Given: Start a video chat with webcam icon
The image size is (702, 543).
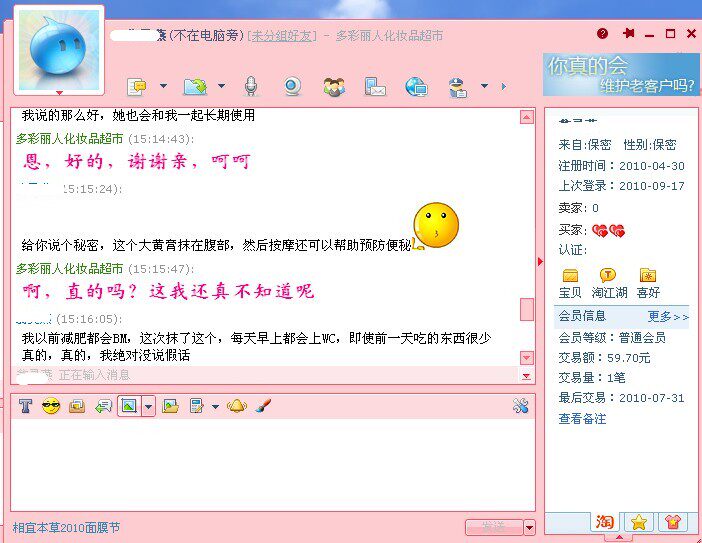Looking at the screenshot, I should (x=292, y=86).
